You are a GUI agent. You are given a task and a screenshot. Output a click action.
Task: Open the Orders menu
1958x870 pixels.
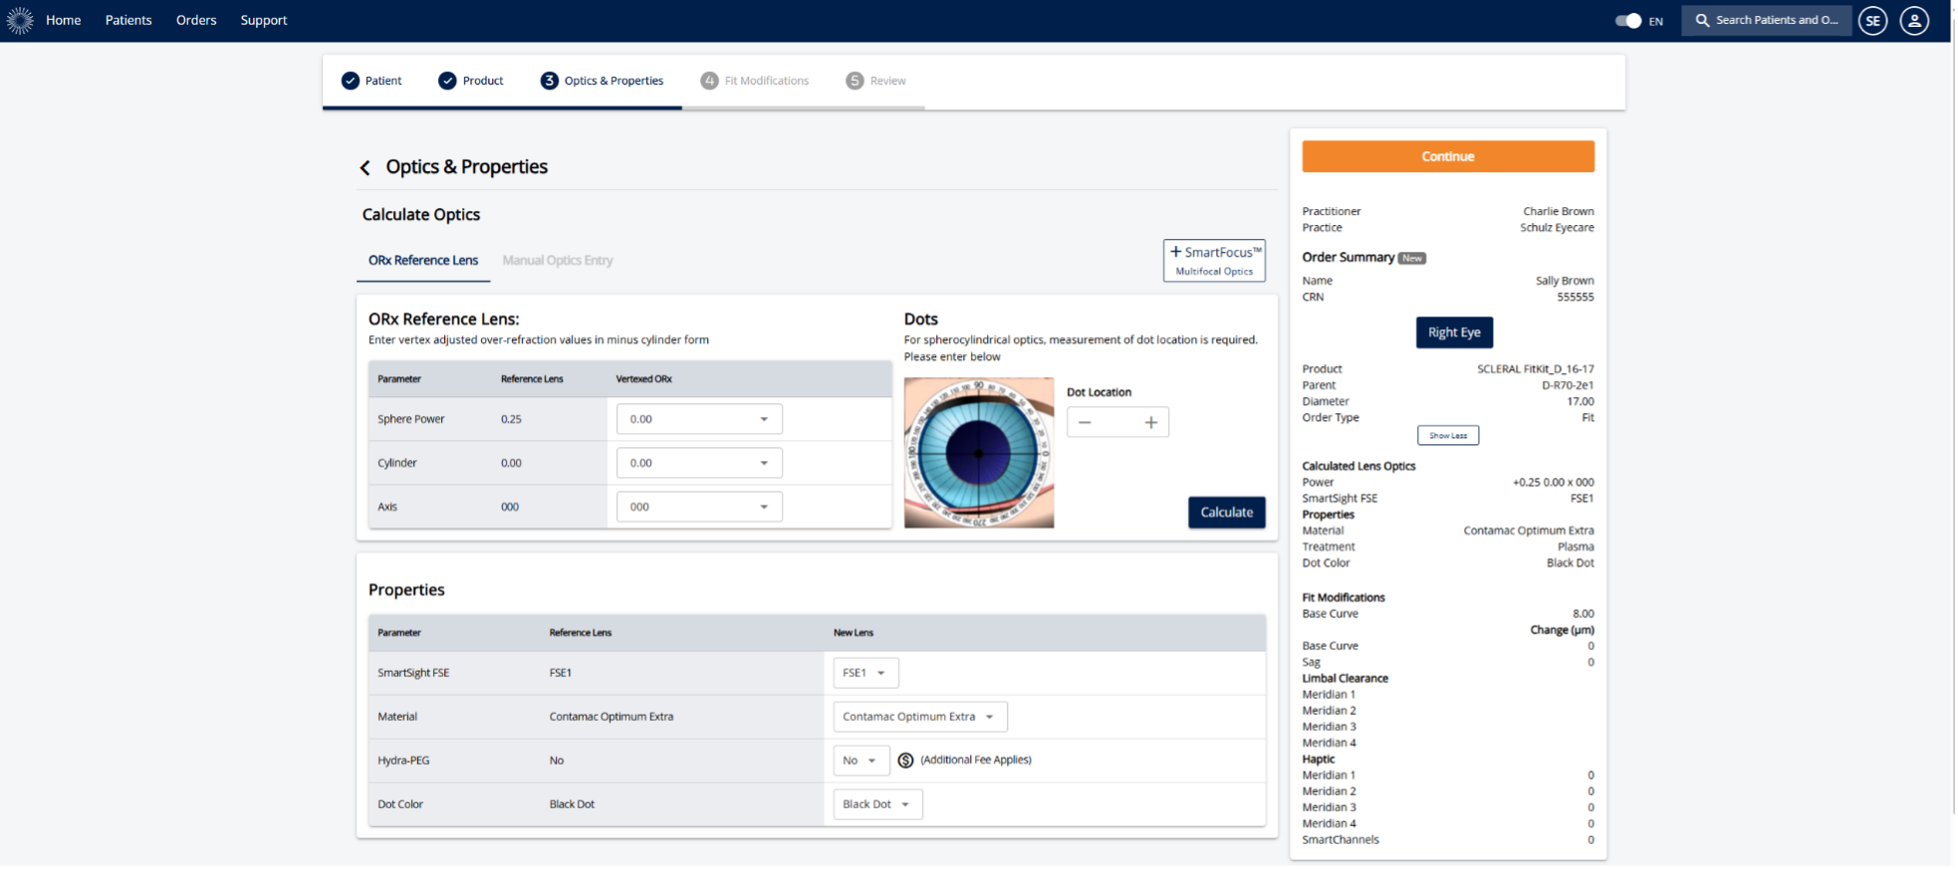point(196,20)
